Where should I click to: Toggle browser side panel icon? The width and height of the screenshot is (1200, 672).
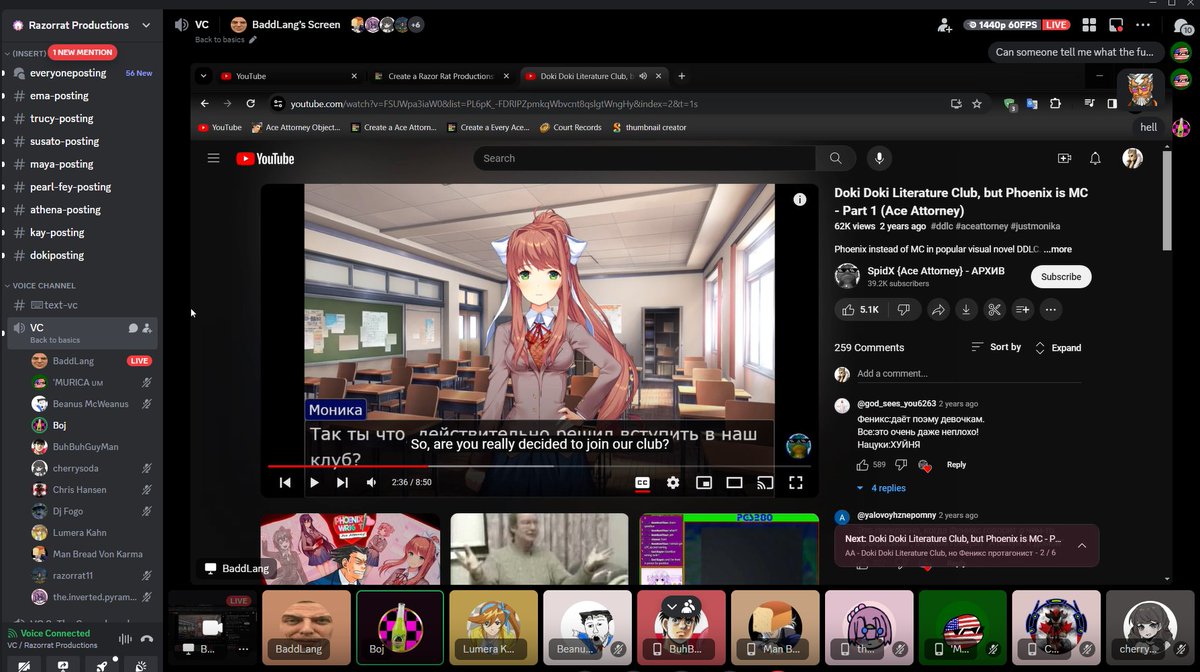tap(1112, 103)
